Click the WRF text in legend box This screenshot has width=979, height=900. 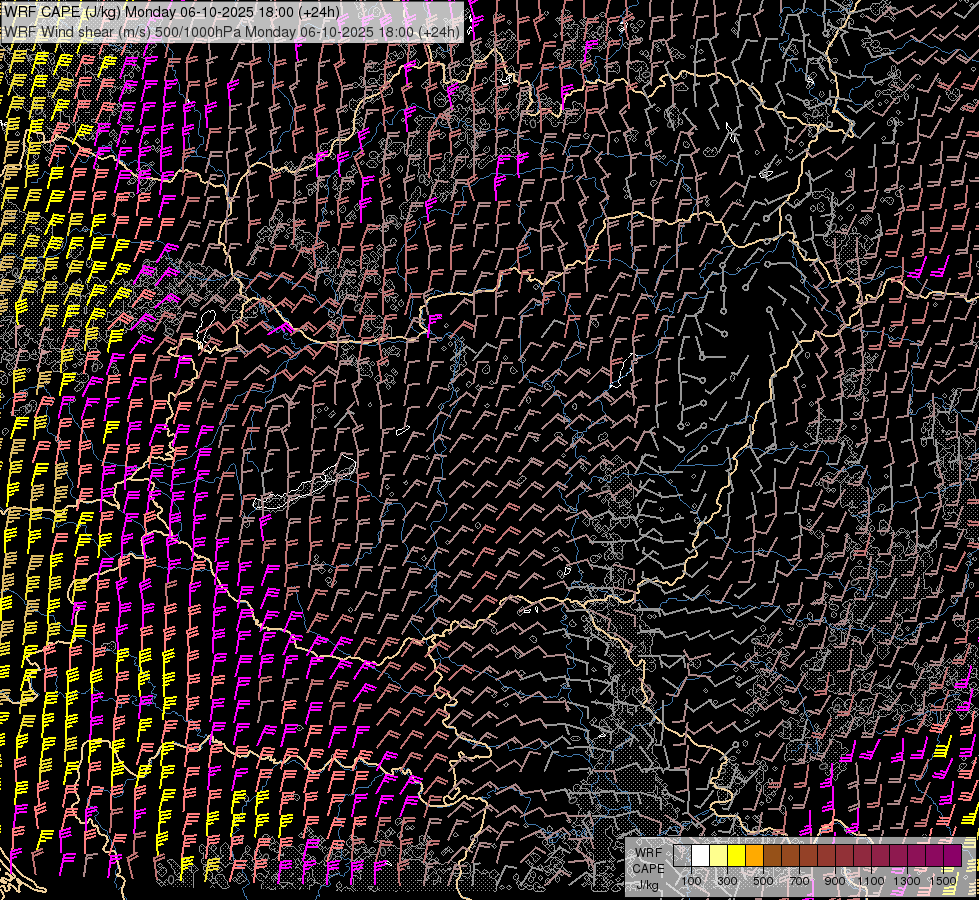648,853
